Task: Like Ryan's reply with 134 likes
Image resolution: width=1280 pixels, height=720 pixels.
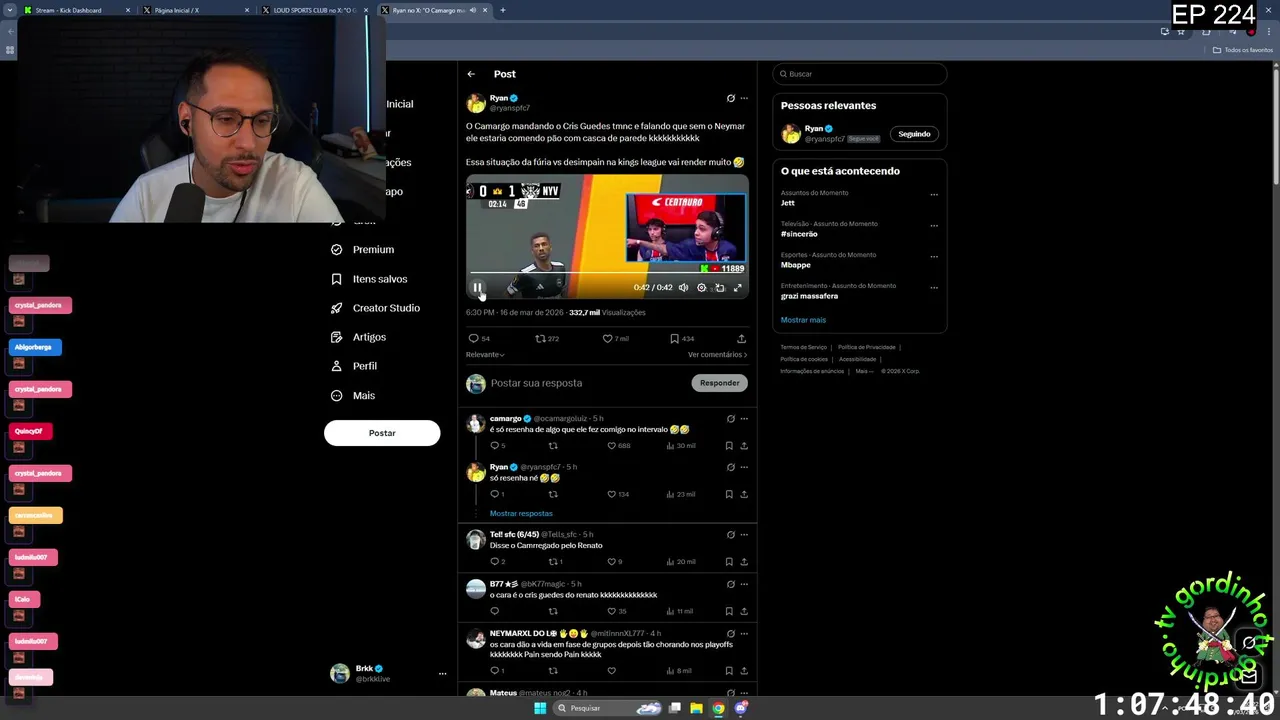Action: (618, 494)
